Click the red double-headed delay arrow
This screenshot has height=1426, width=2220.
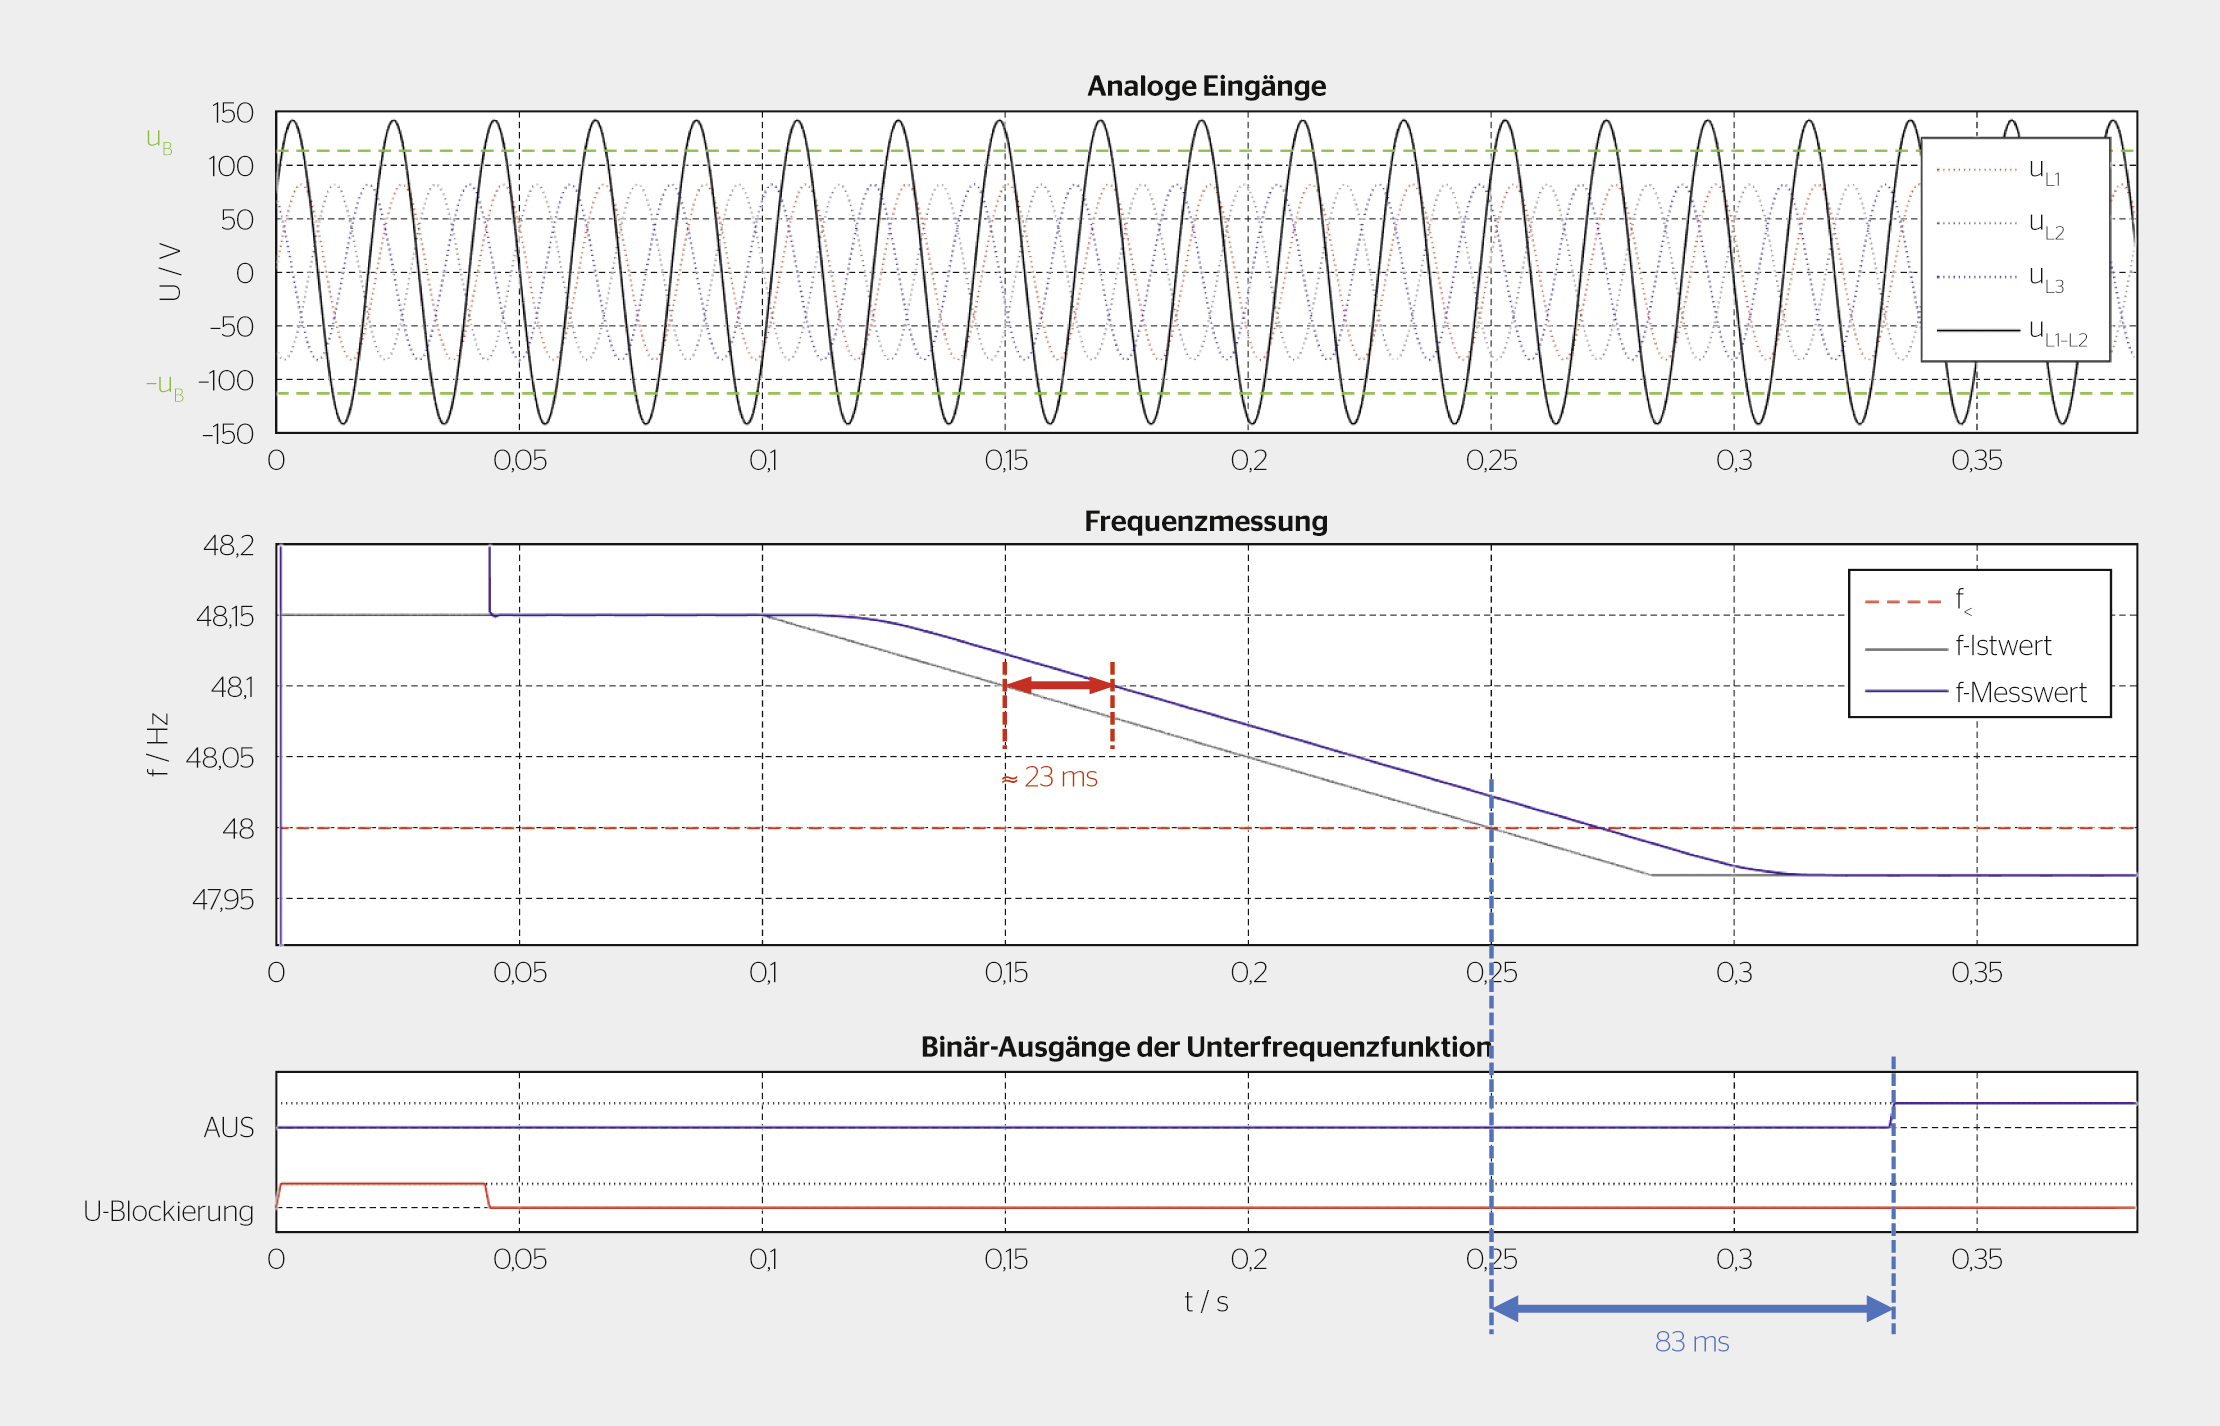1058,685
